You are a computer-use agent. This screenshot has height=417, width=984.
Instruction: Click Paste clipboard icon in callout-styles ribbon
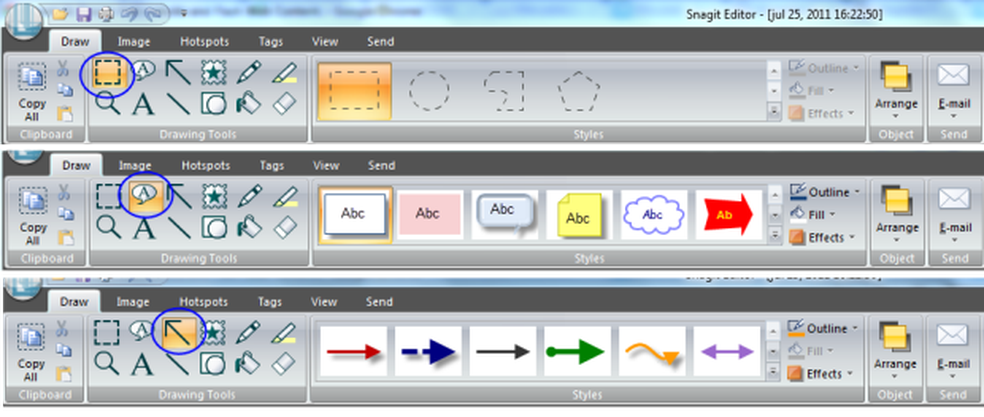coord(65,237)
